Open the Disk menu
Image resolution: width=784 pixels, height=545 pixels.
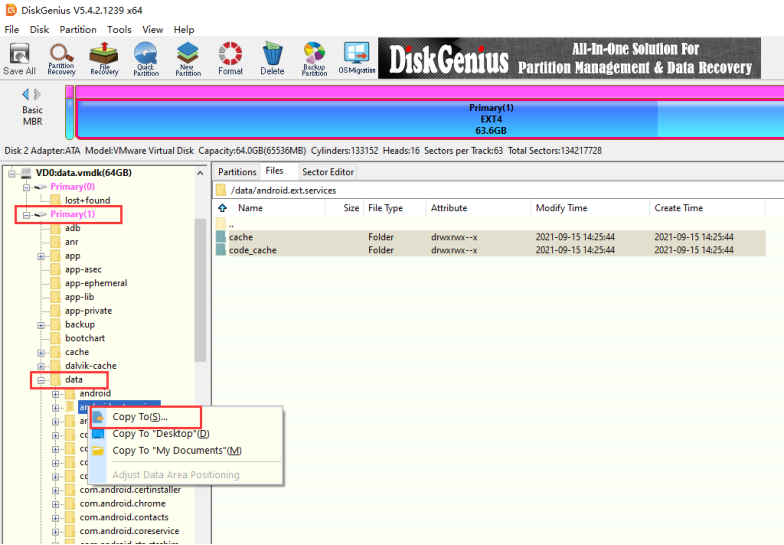pyautogui.click(x=39, y=30)
